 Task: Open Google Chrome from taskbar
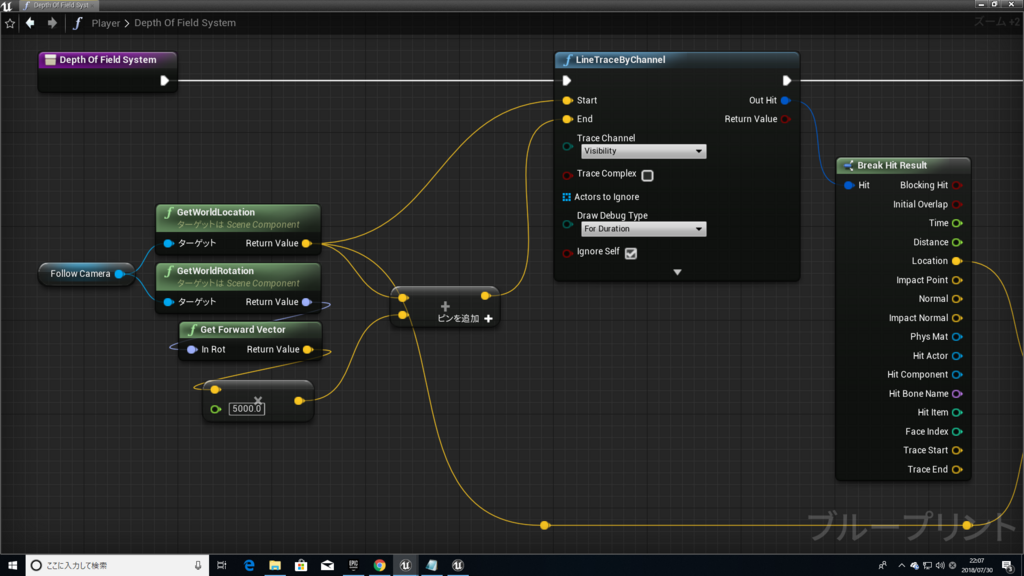tap(379, 566)
